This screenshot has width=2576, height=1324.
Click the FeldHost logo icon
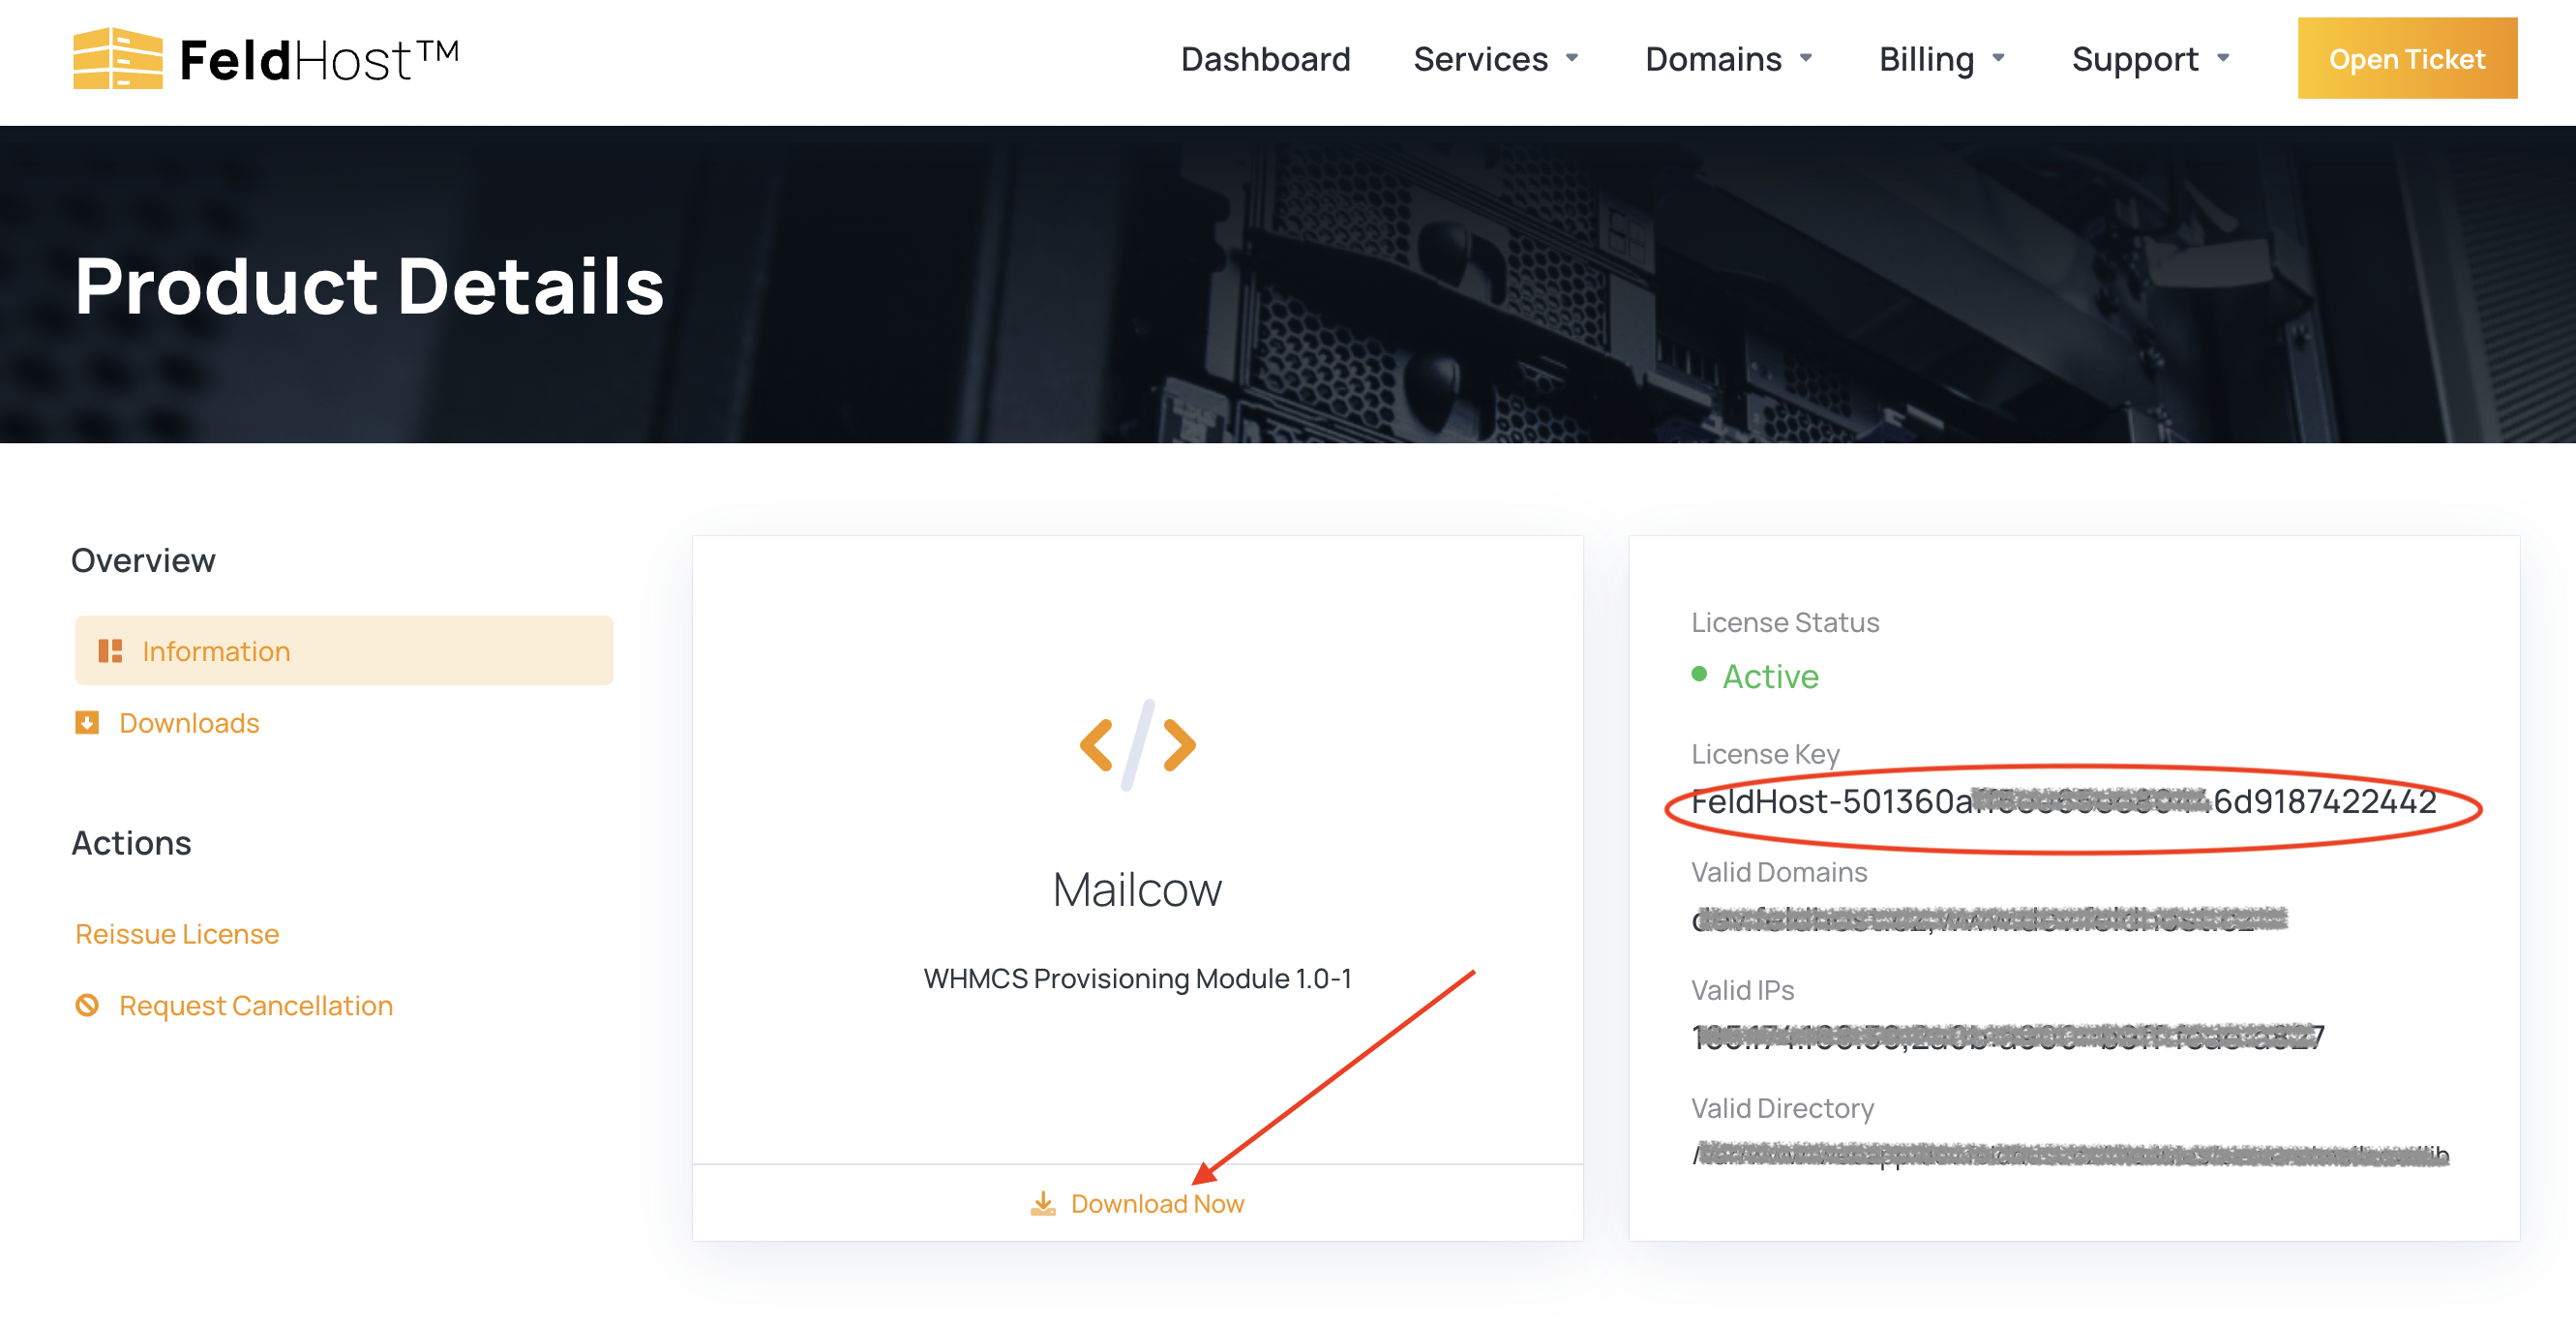[117, 59]
